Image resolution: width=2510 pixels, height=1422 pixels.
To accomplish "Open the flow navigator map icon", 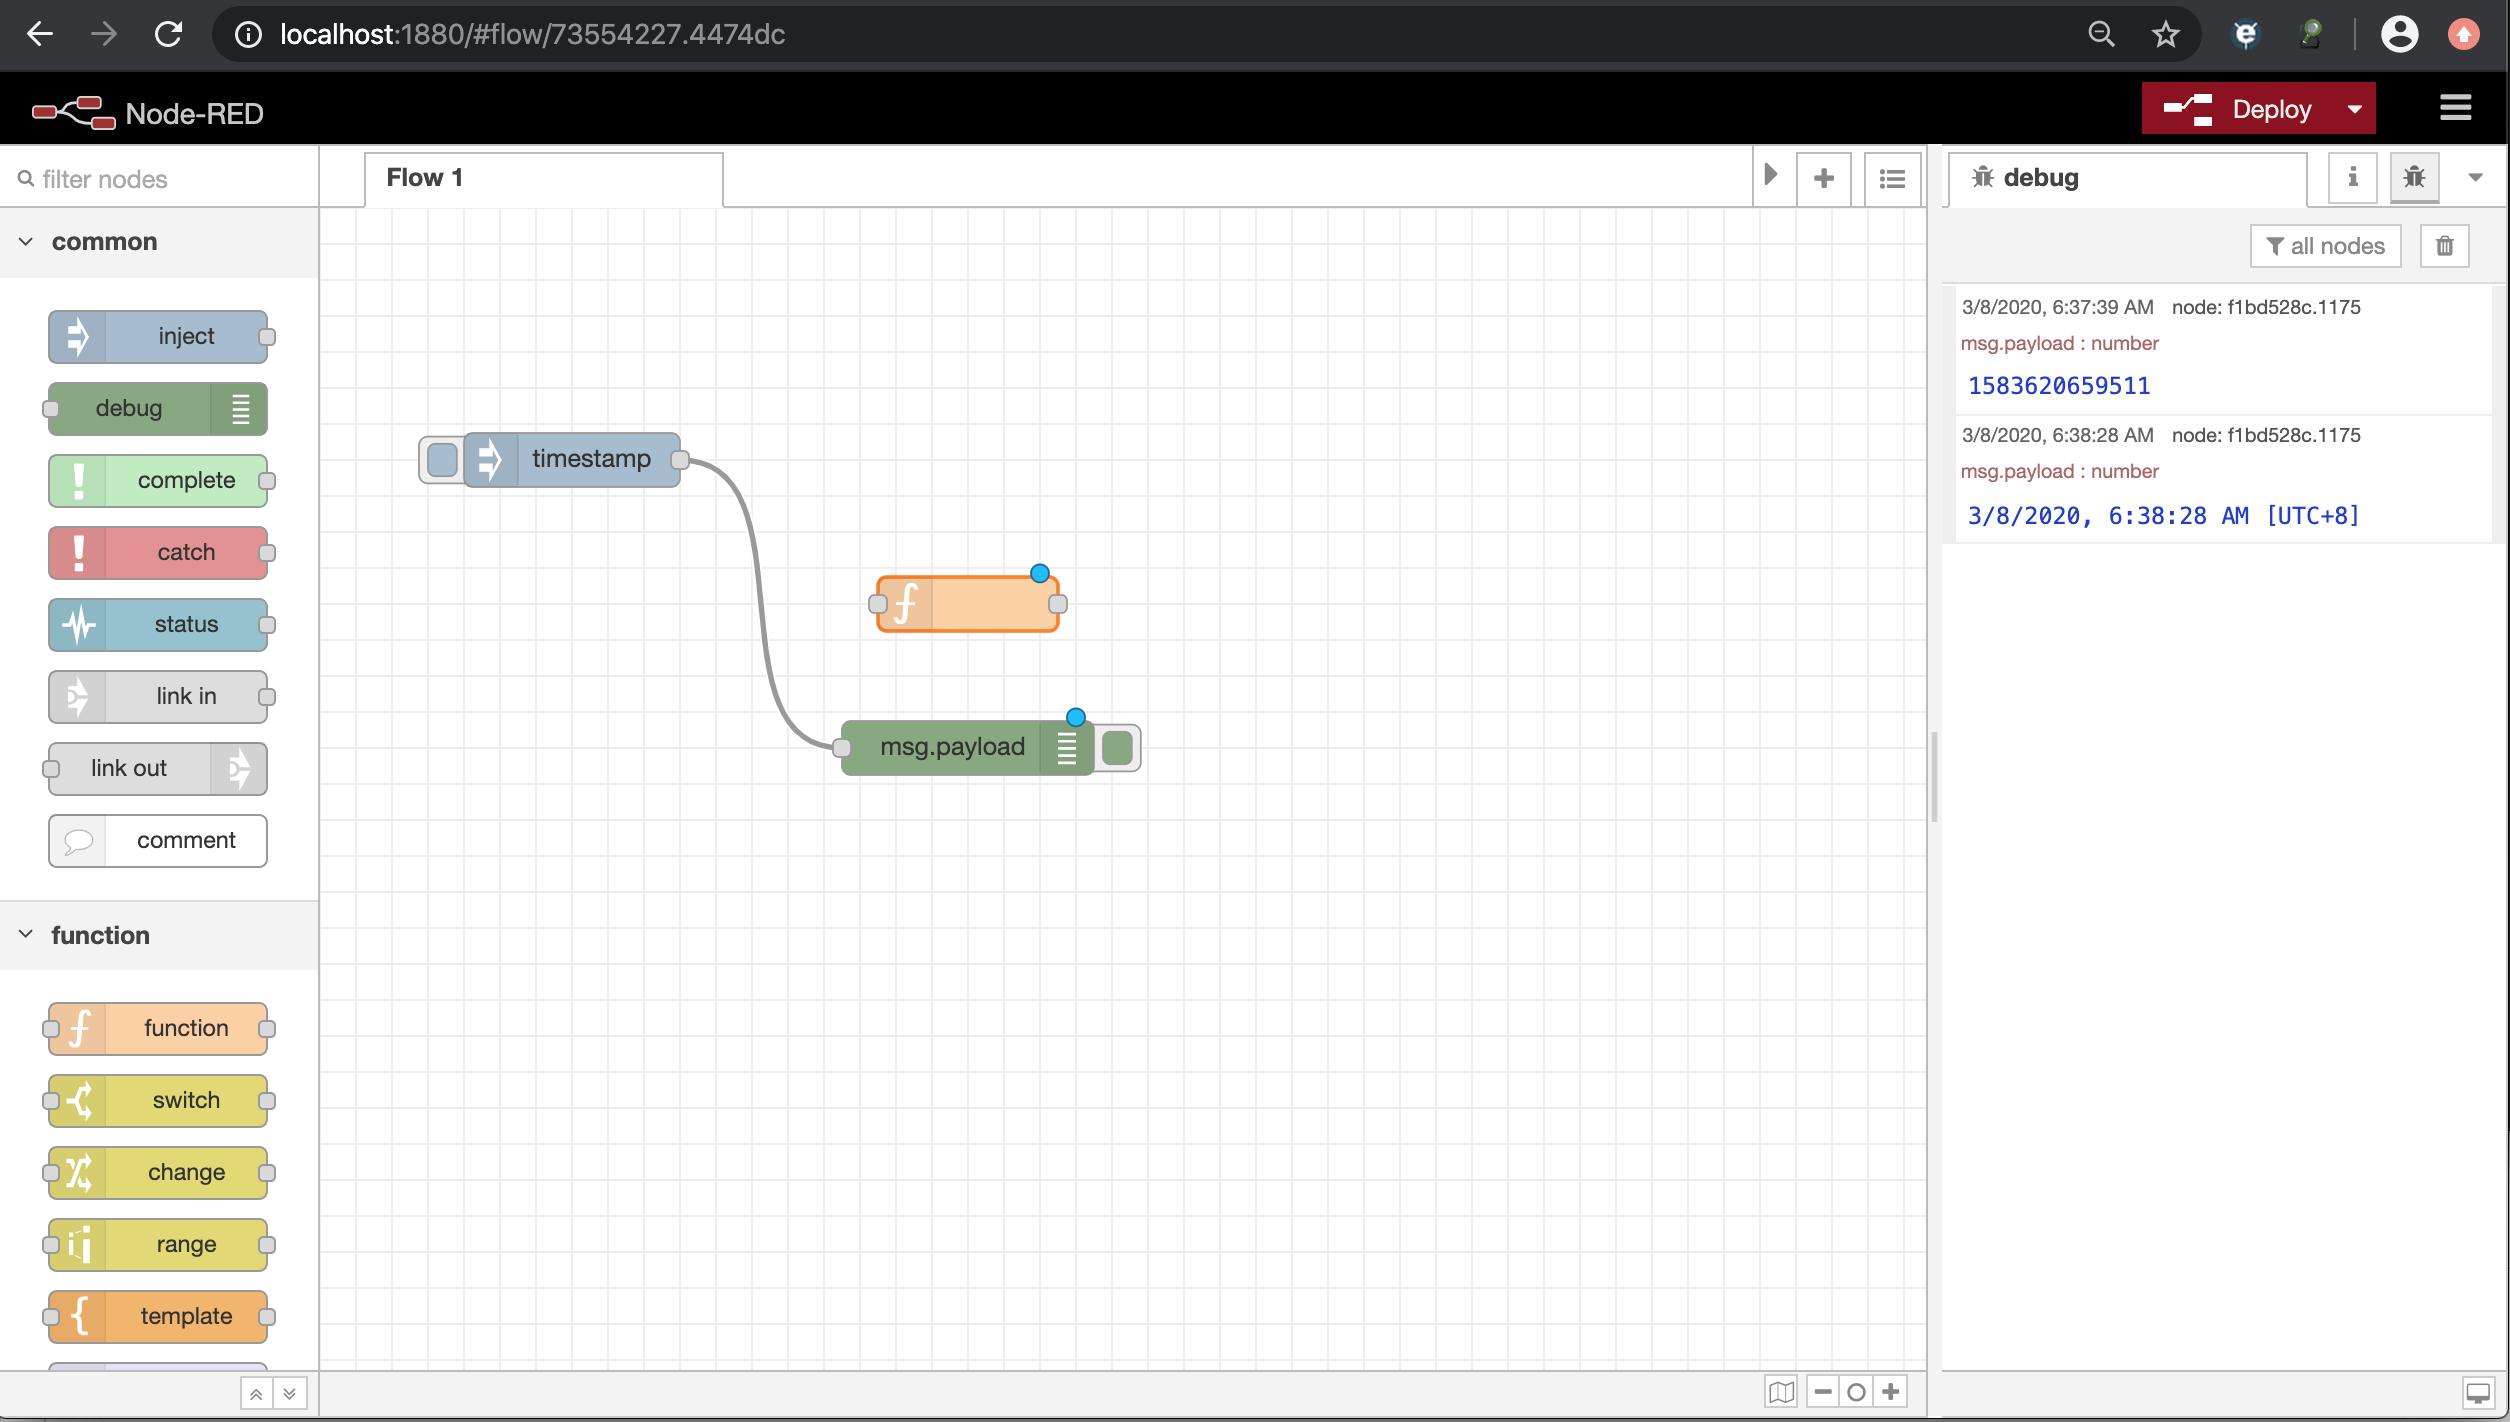I will [x=1781, y=1391].
